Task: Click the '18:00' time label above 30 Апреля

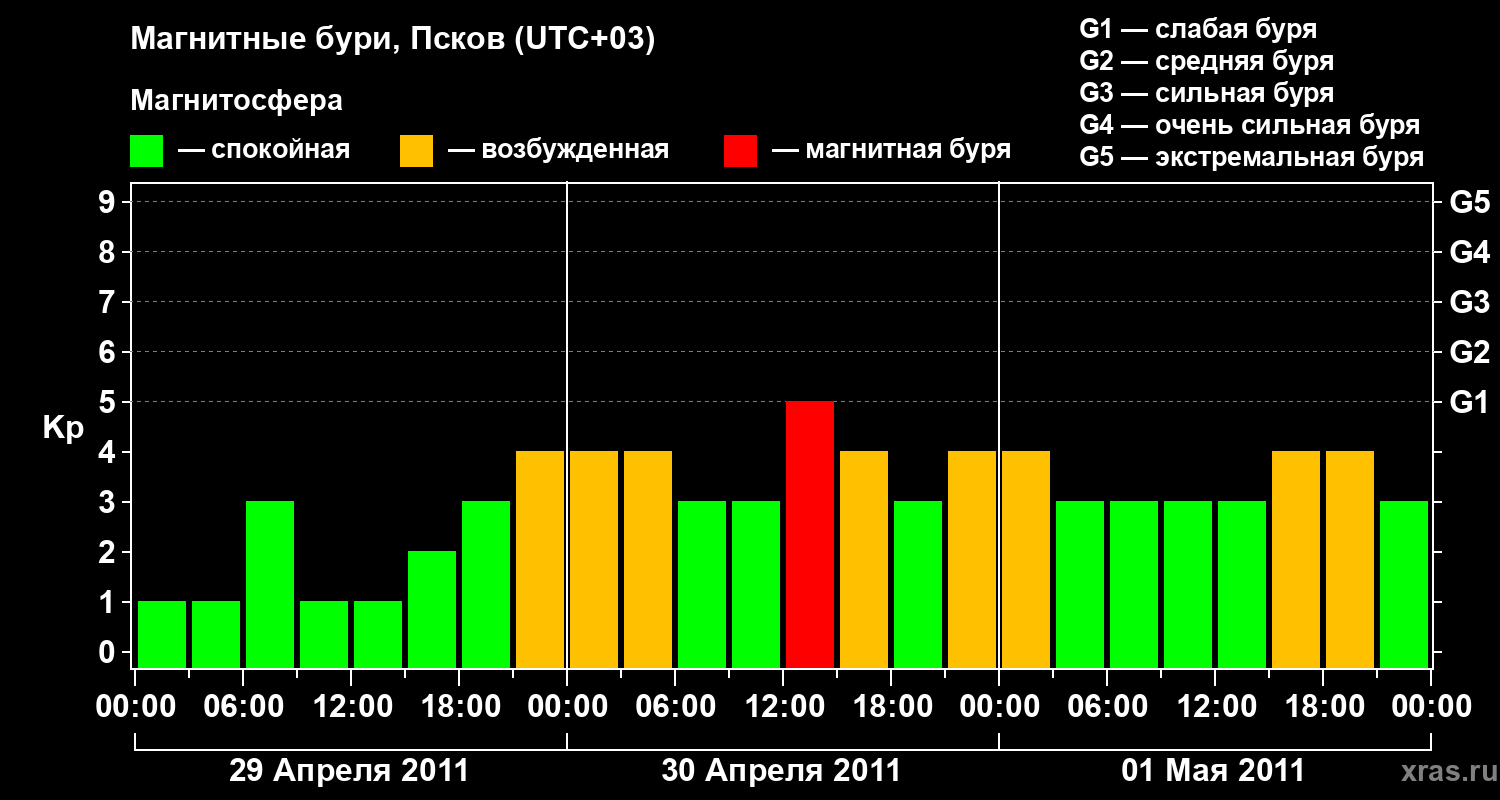Action: (x=891, y=707)
